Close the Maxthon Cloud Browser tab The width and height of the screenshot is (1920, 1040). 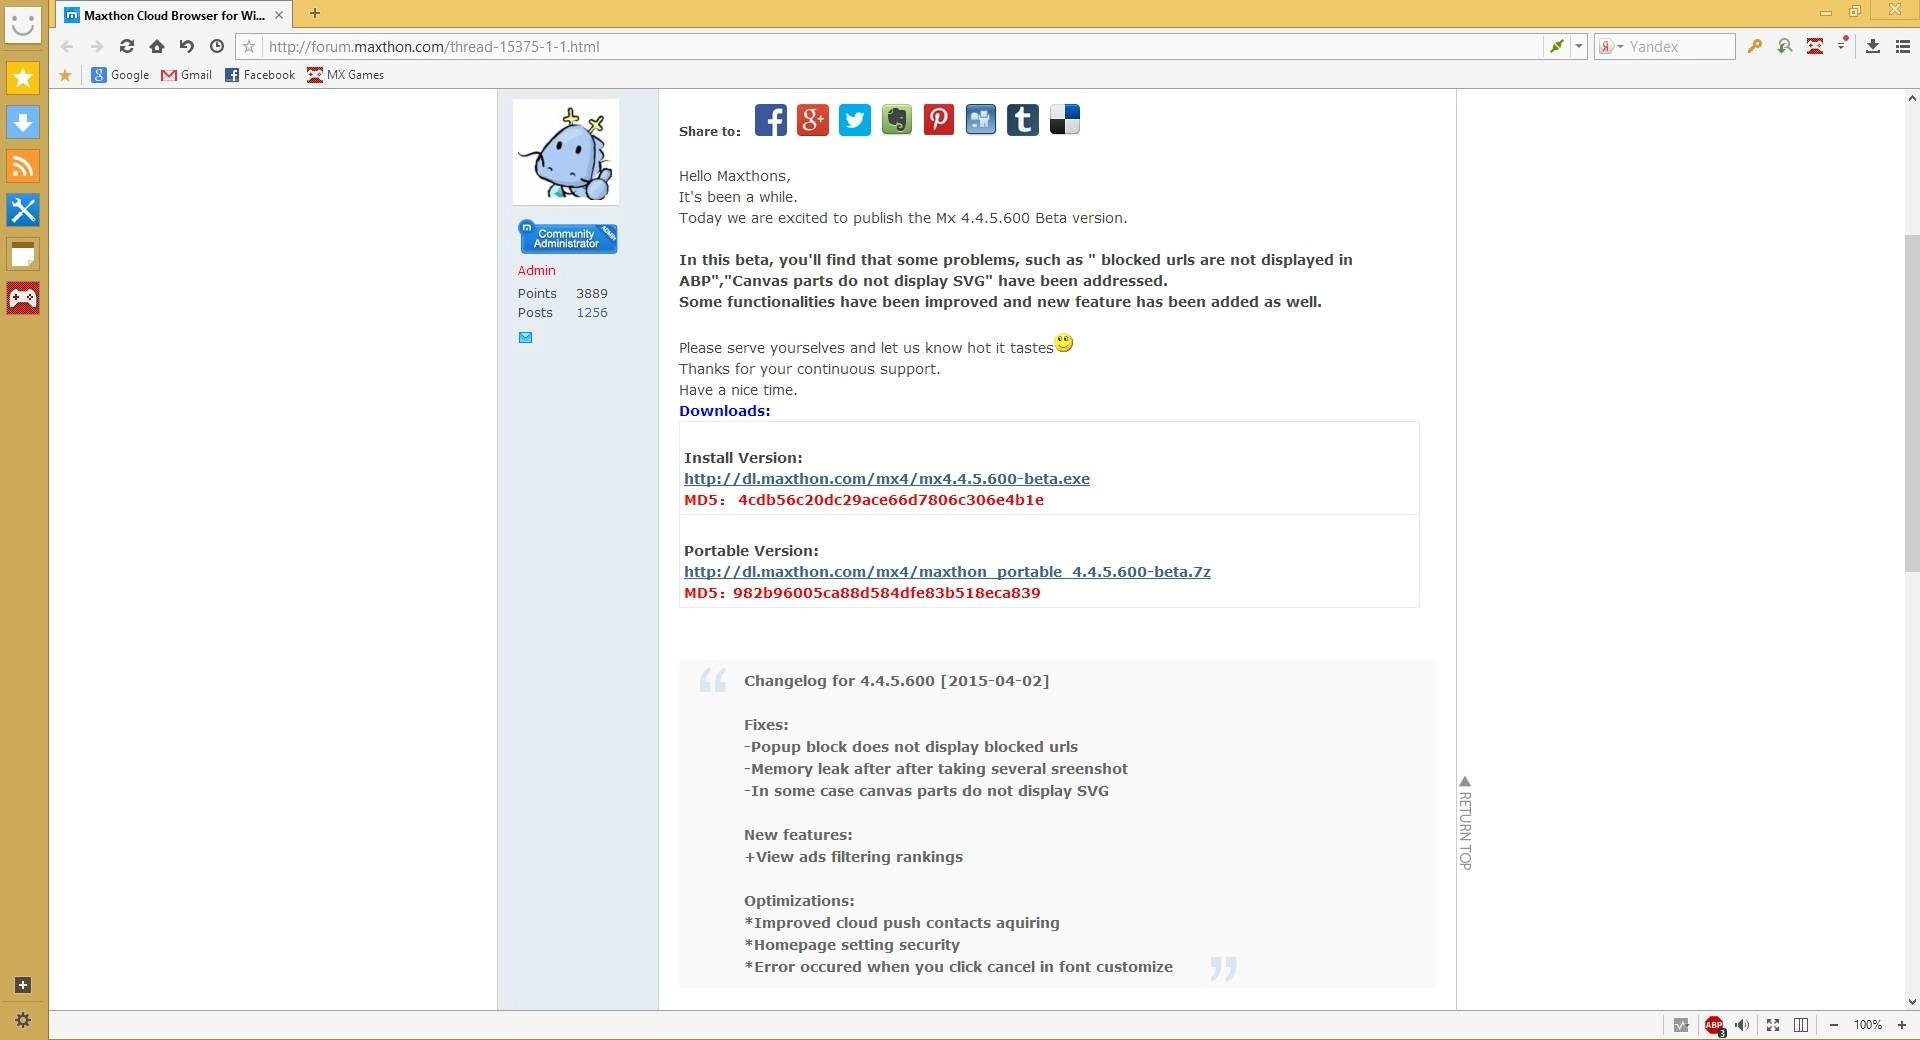click(x=279, y=15)
